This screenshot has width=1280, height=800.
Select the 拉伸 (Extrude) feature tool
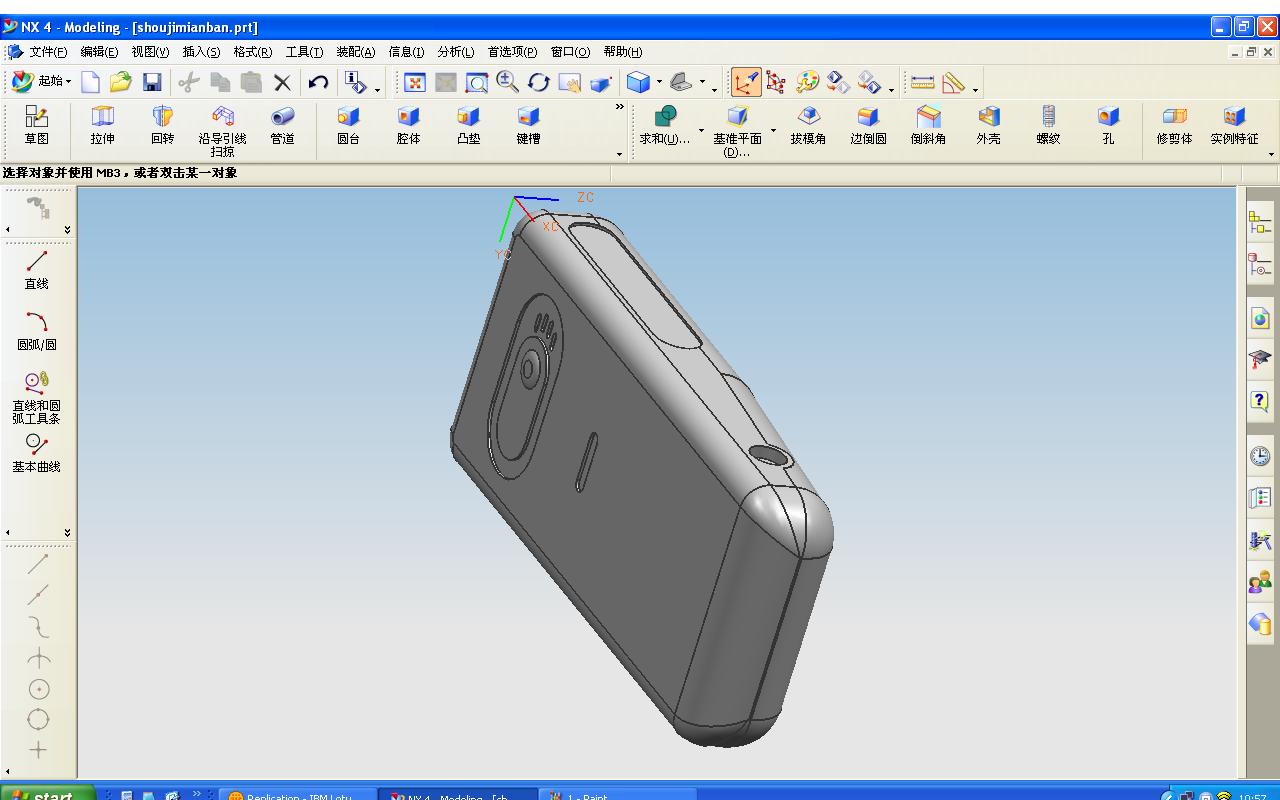tap(102, 127)
